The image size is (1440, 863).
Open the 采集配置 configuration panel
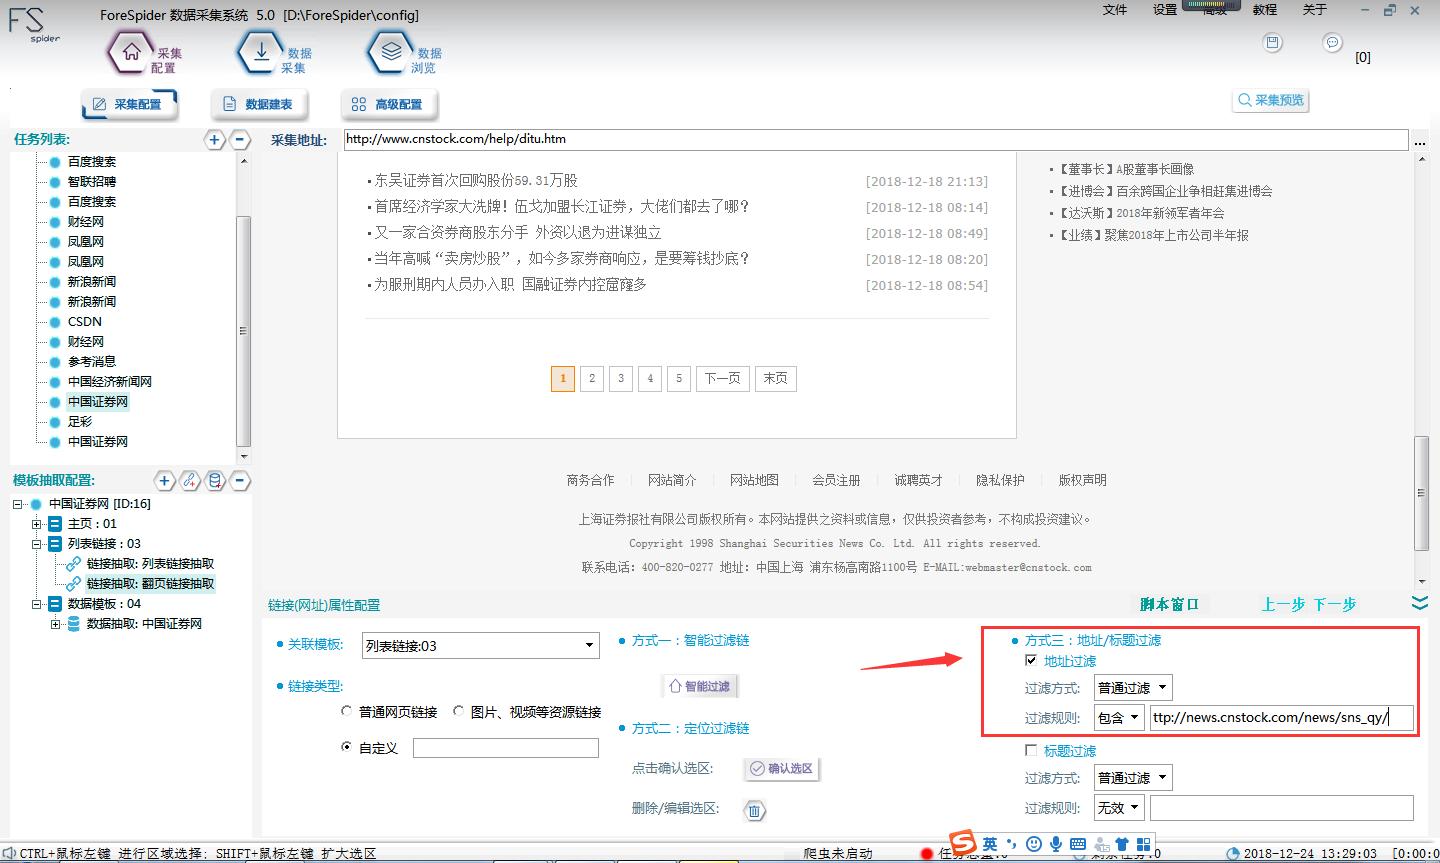pos(129,103)
